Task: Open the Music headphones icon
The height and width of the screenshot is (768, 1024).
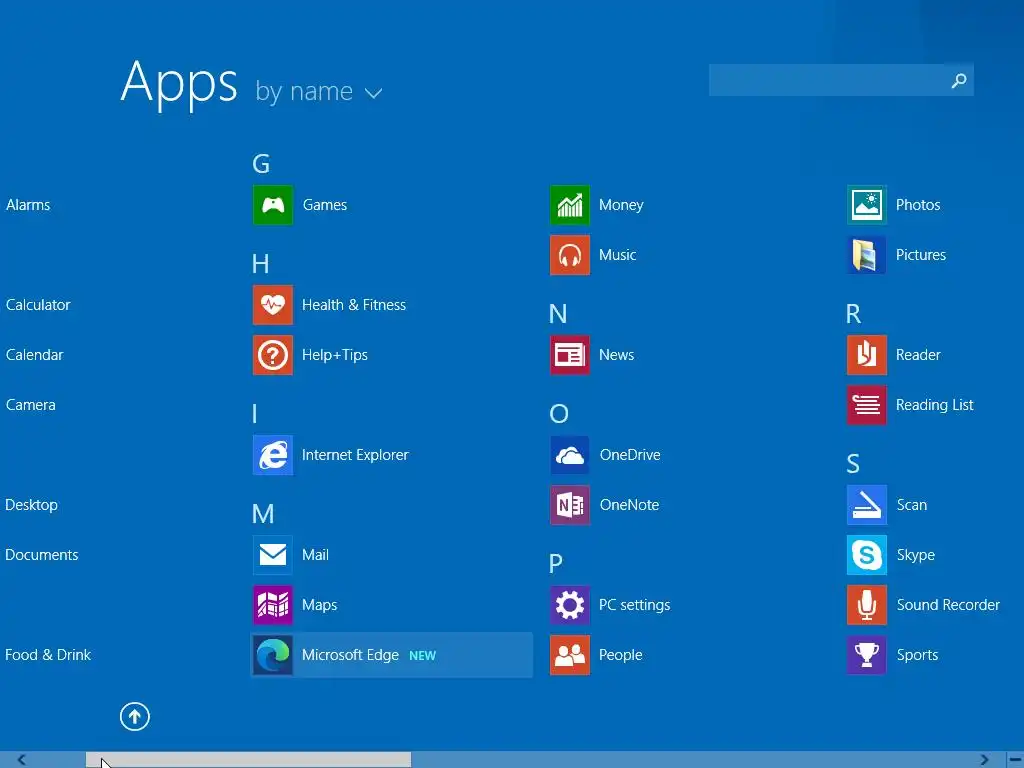Action: (x=569, y=255)
